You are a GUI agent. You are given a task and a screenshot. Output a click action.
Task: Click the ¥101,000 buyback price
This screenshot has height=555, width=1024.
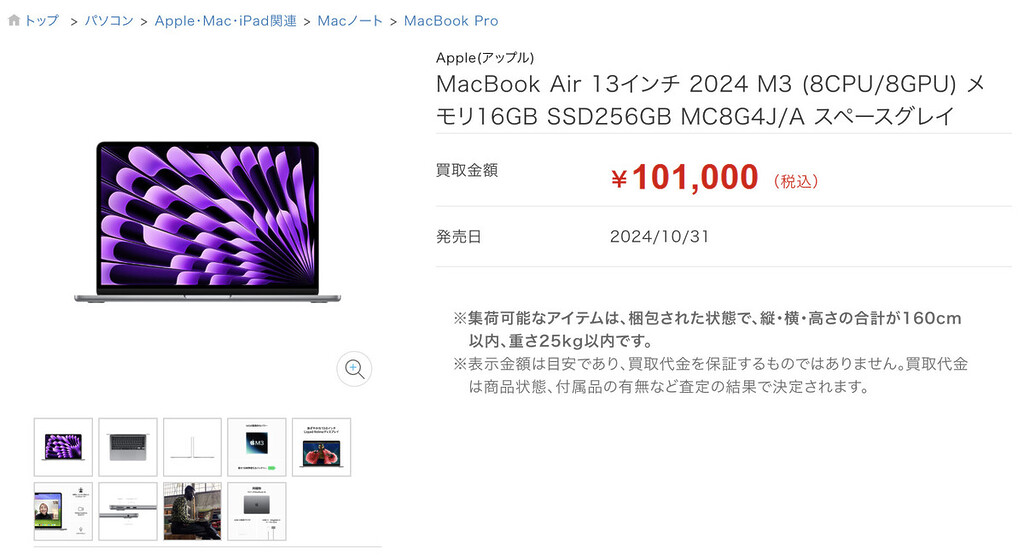[684, 177]
